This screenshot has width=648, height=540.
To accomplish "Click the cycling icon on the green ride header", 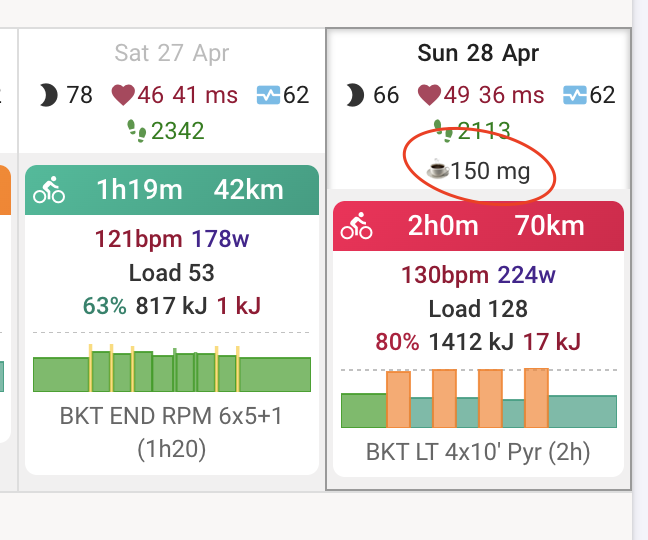I will pos(49,190).
